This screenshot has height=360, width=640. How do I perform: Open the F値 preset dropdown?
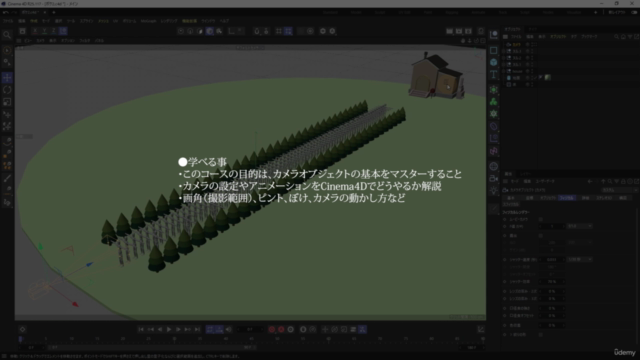click(580, 226)
